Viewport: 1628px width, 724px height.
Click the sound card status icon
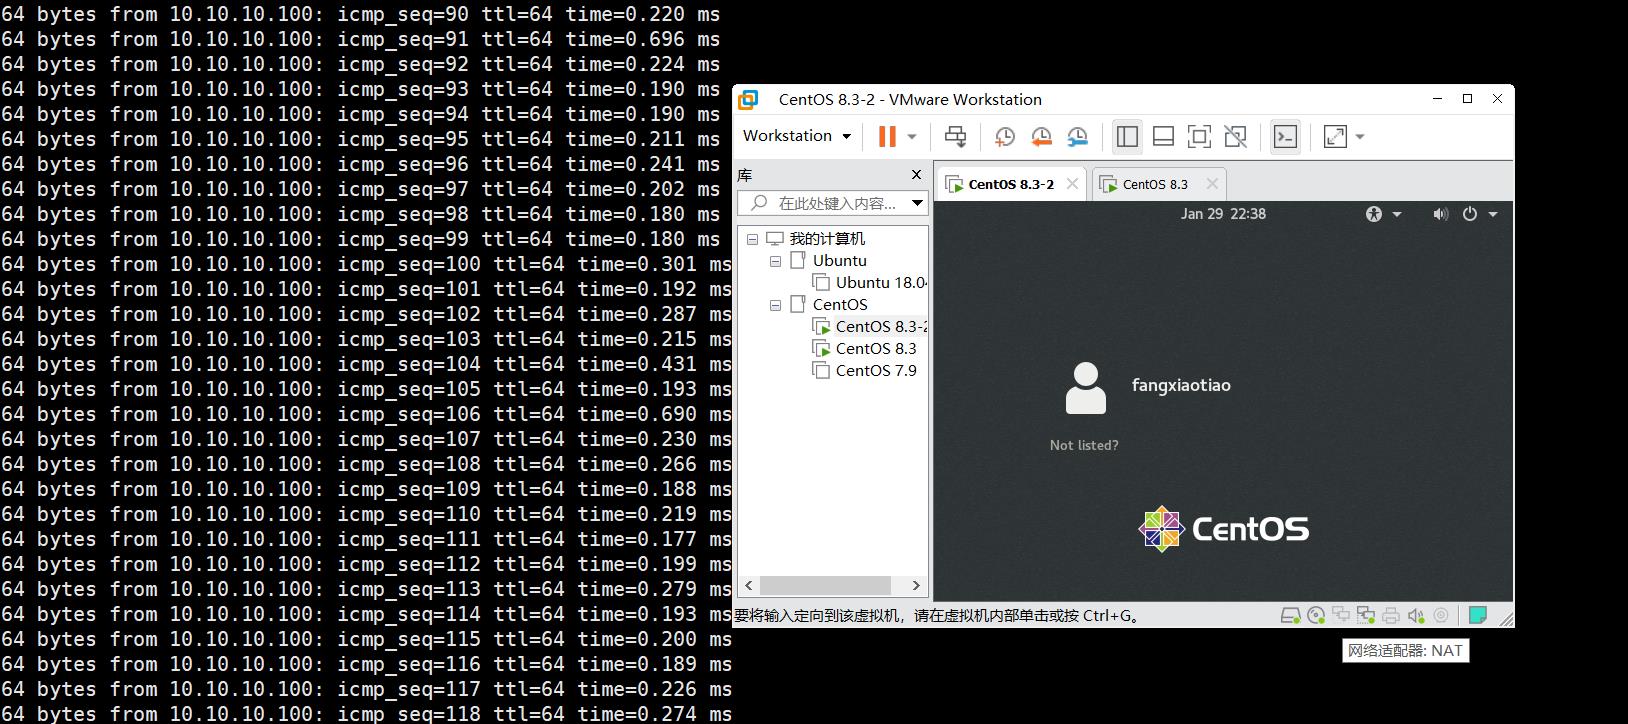[1415, 615]
